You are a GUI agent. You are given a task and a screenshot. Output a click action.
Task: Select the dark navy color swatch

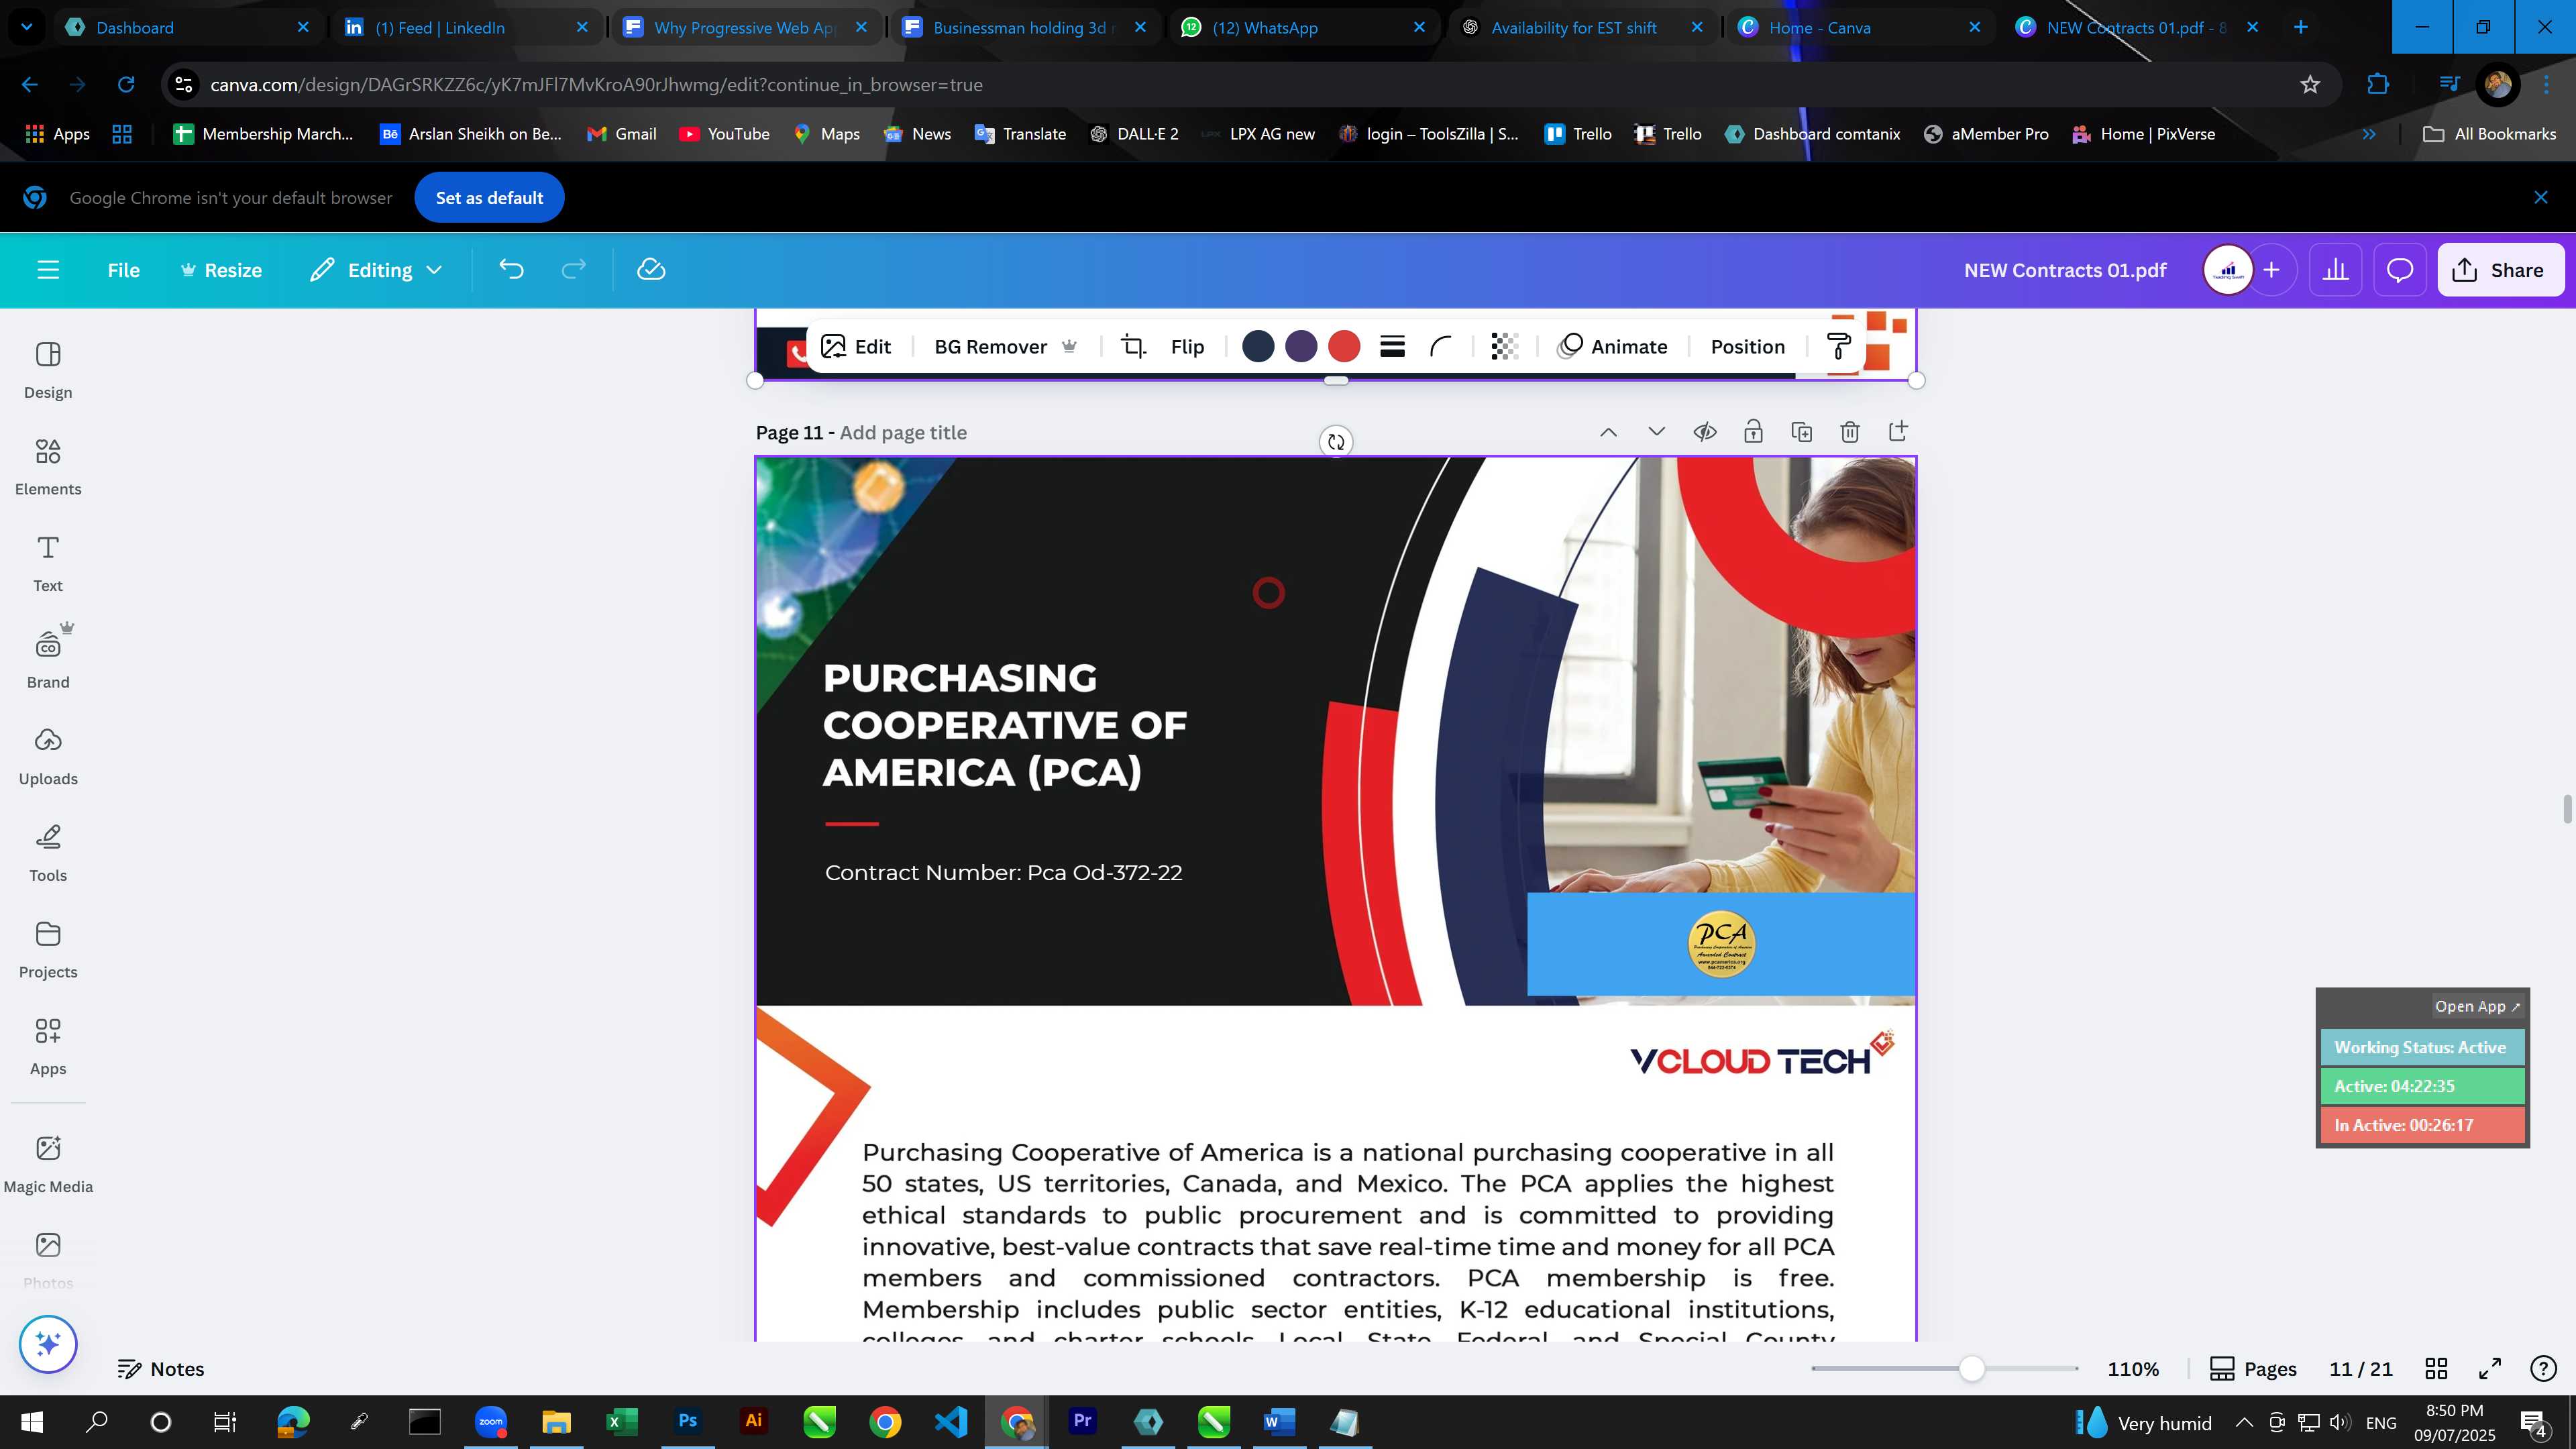click(1258, 347)
